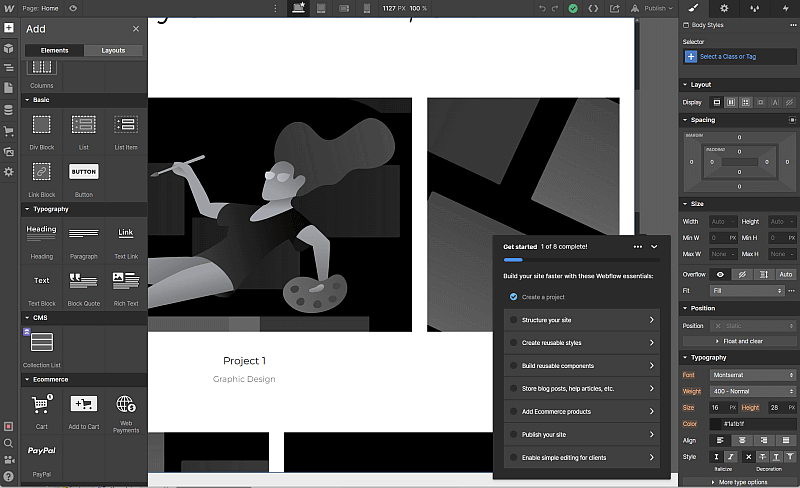Open the typography color swatch

tap(718, 424)
